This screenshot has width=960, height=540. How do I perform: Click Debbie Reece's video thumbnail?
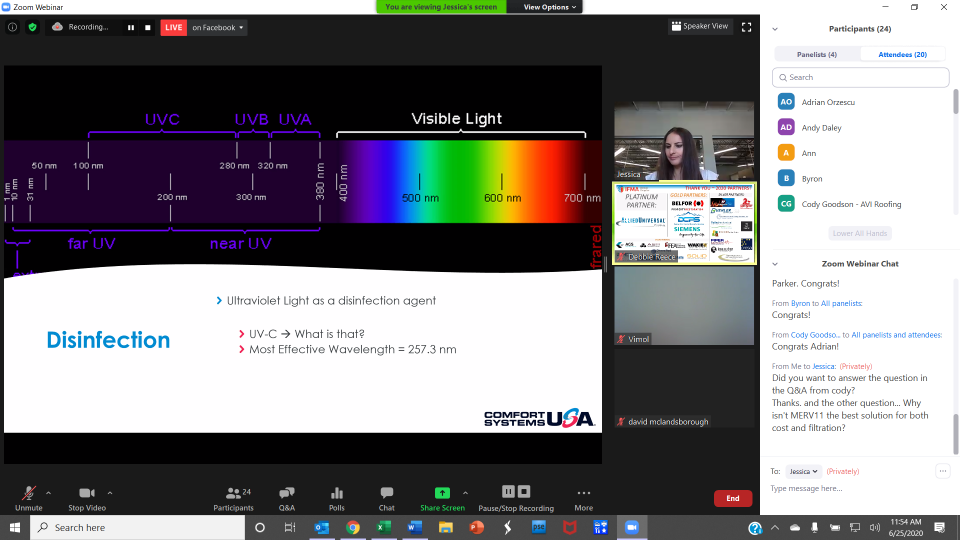(684, 223)
